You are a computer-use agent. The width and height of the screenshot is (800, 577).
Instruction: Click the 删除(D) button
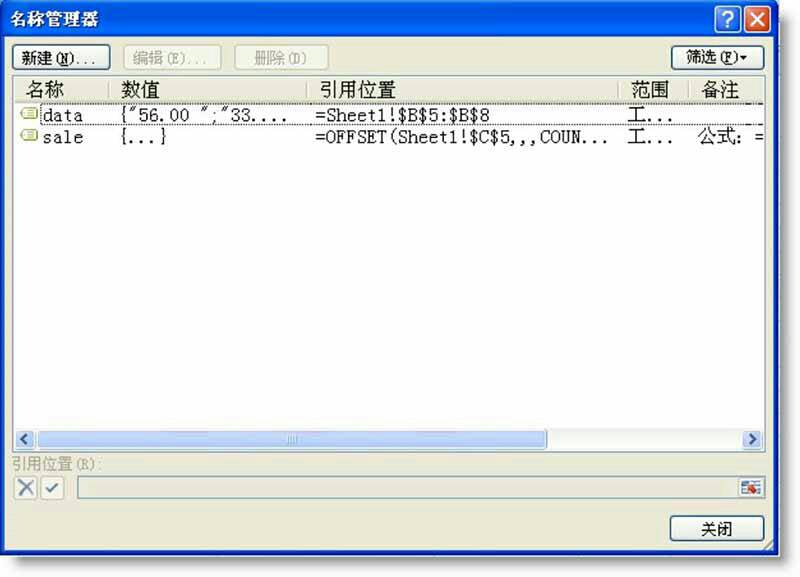281,57
